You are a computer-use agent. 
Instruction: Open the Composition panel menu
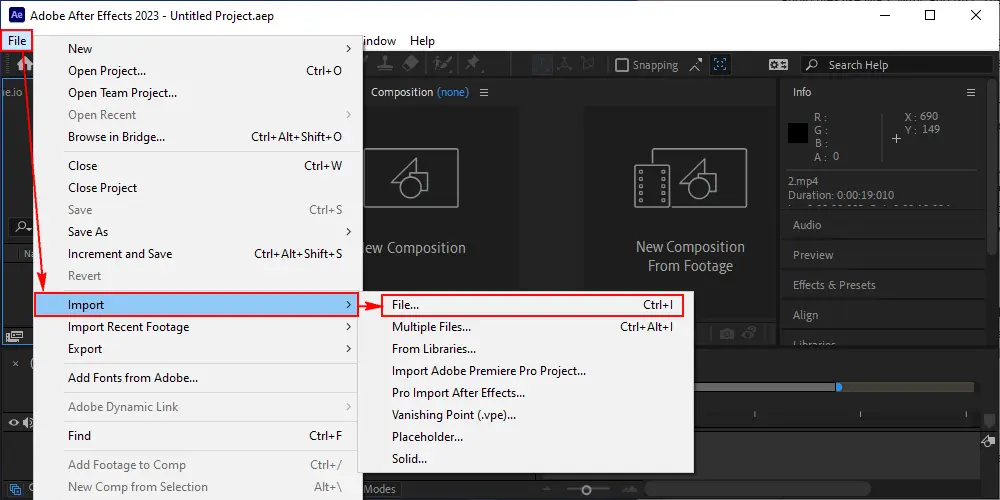pos(484,92)
